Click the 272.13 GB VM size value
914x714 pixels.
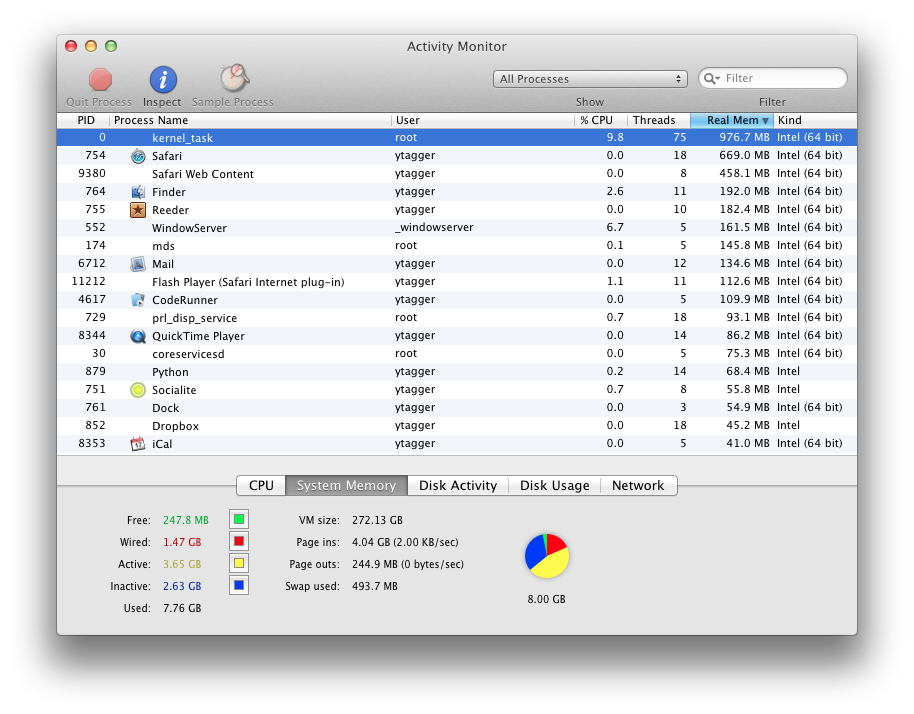coord(377,520)
